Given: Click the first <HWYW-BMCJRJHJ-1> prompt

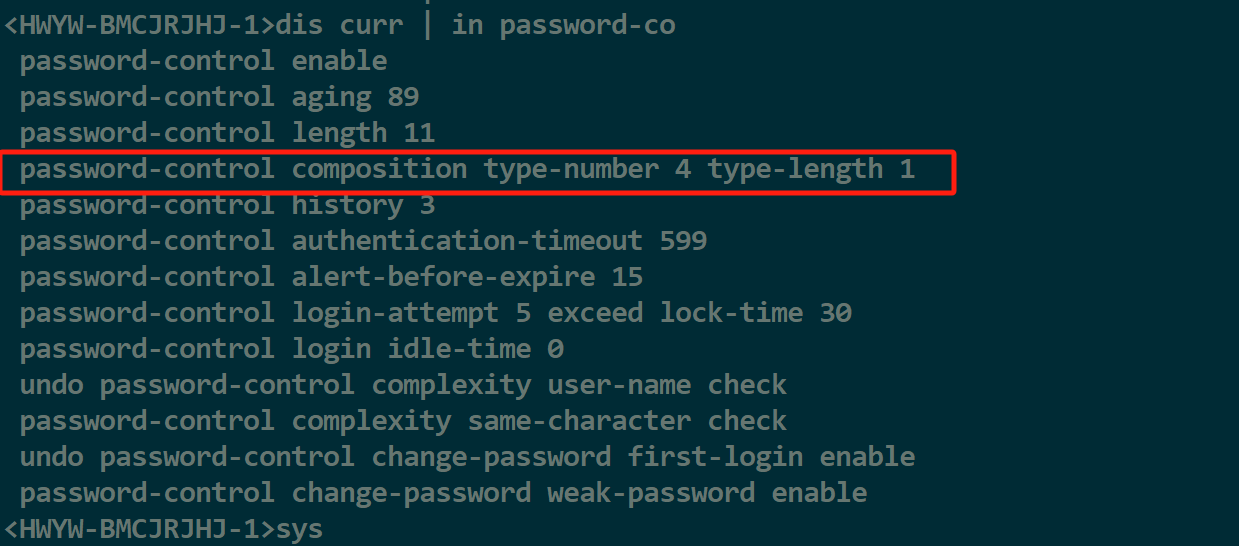Looking at the screenshot, I should [139, 25].
